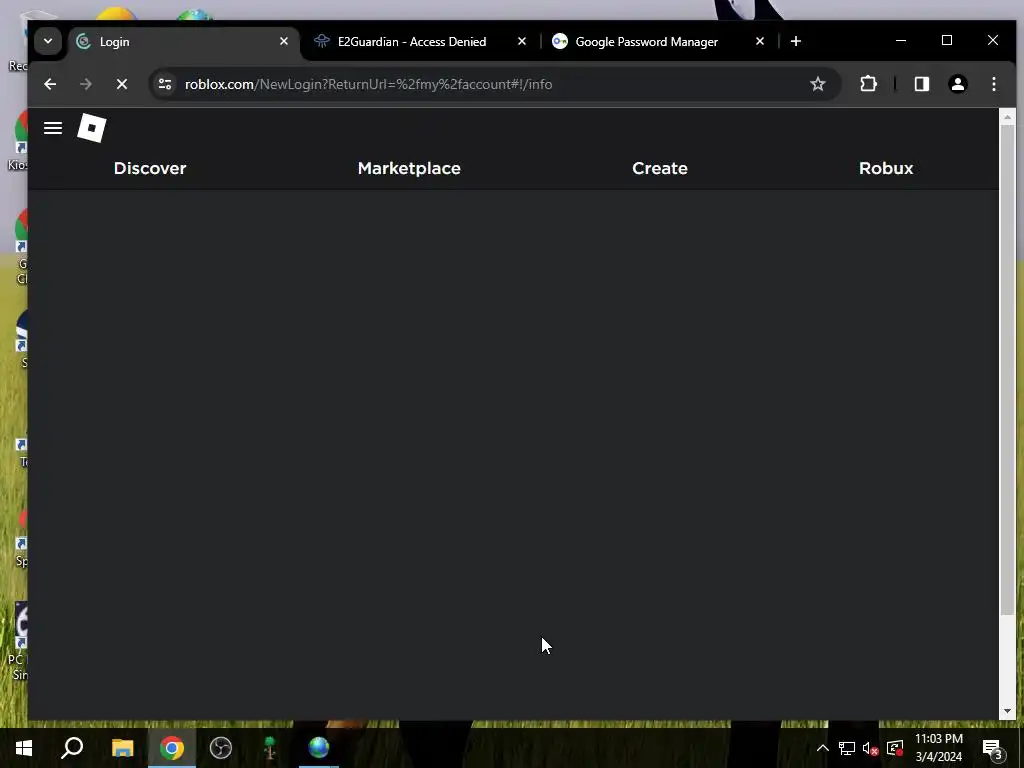Open the Chrome extensions puzzle icon

coord(868,84)
